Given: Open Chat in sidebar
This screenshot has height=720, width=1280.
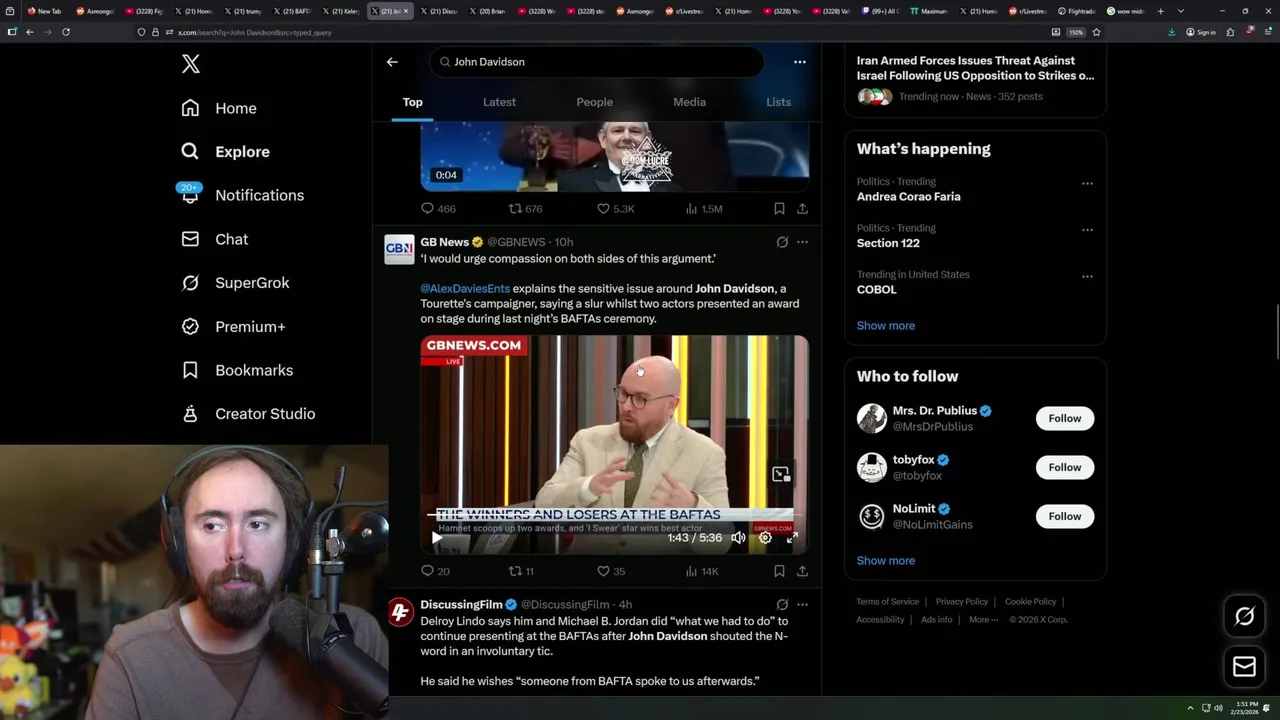Looking at the screenshot, I should pyautogui.click(x=214, y=239).
